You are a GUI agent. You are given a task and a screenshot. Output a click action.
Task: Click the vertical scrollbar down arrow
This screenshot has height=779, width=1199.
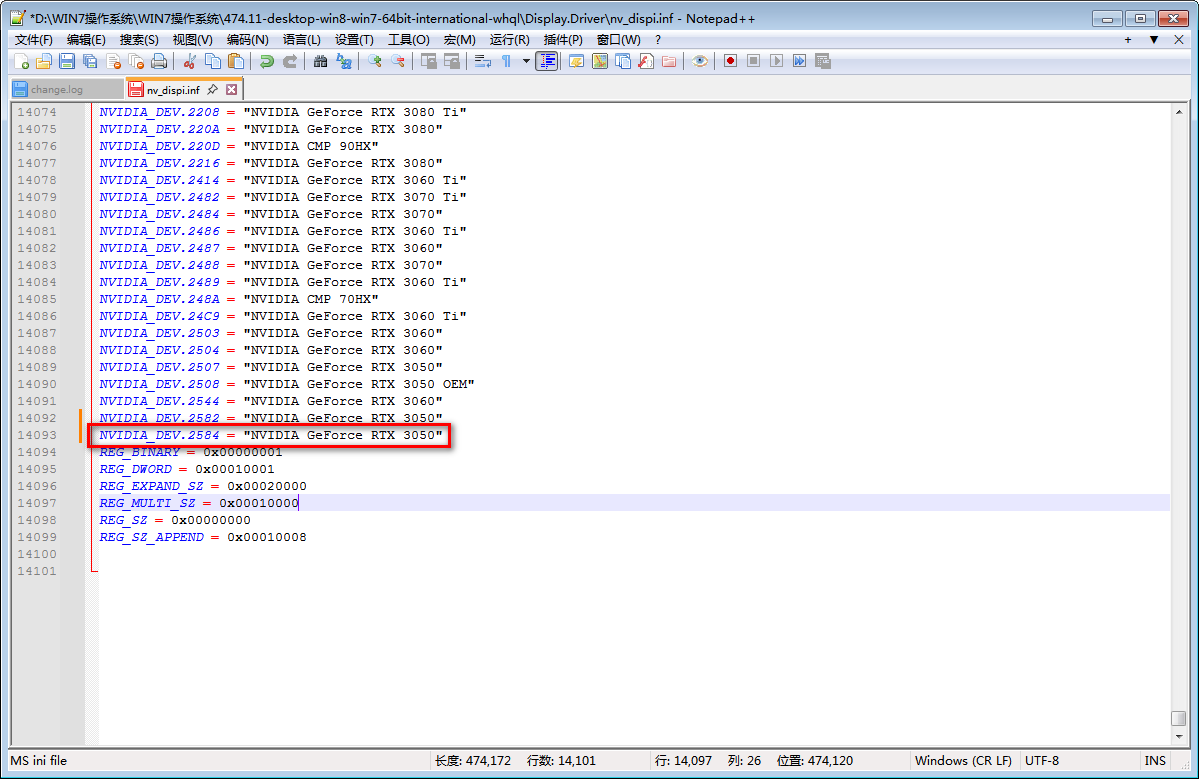(1178, 736)
